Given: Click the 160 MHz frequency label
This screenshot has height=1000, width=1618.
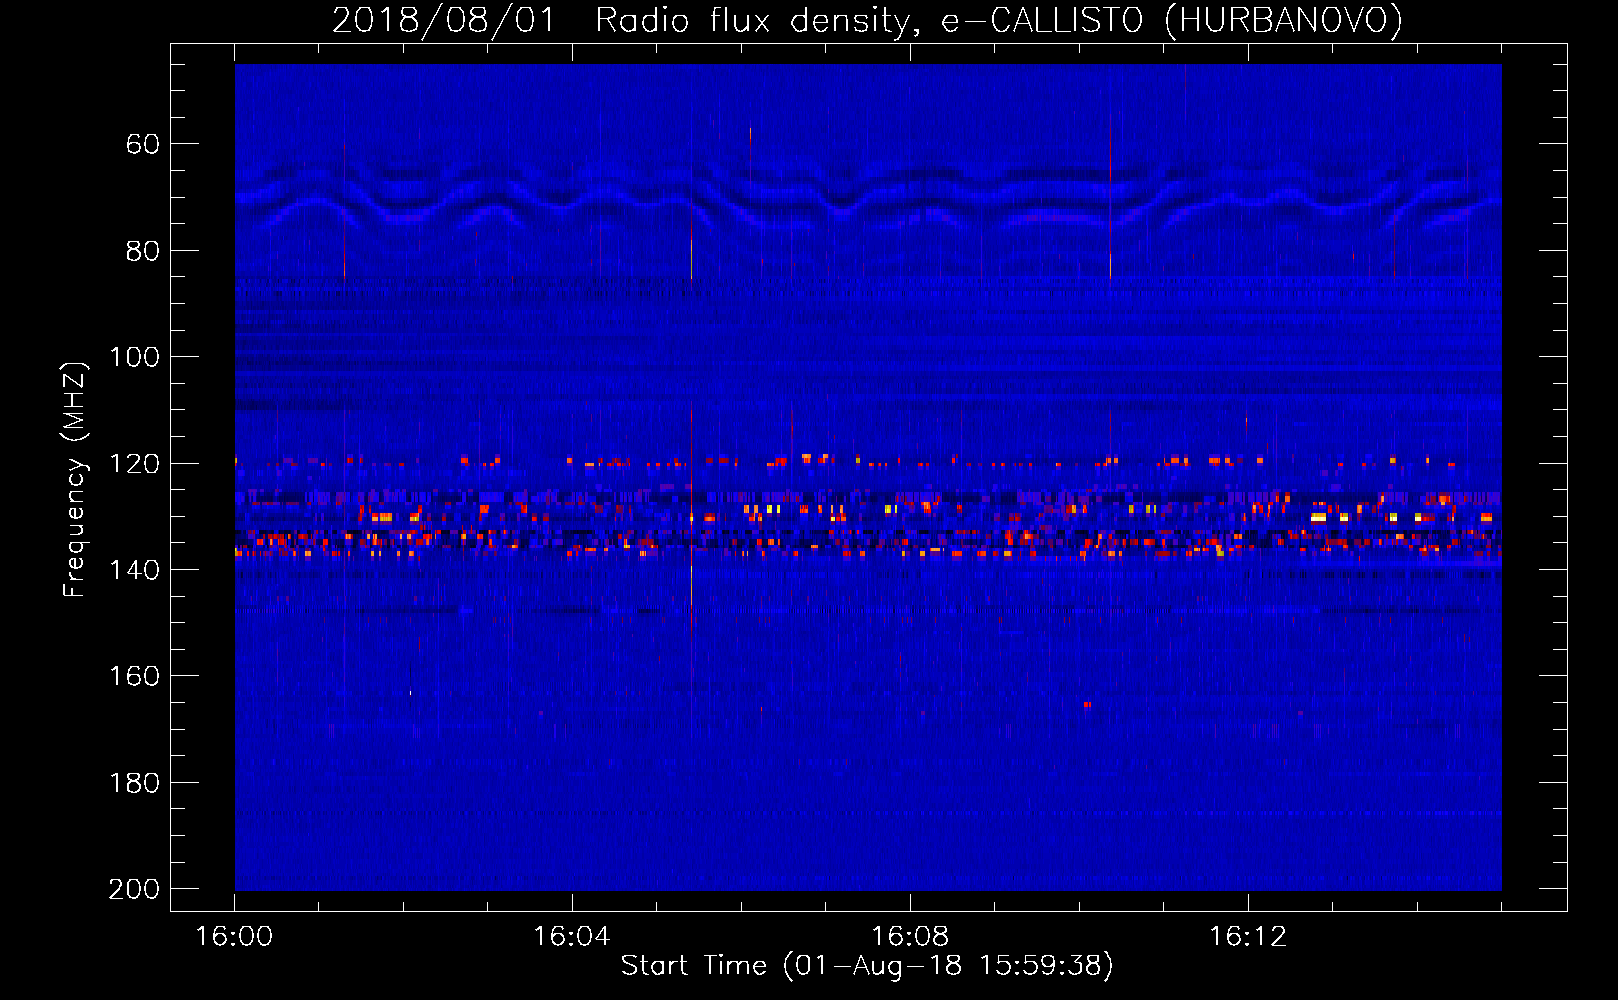Looking at the screenshot, I should (x=134, y=676).
